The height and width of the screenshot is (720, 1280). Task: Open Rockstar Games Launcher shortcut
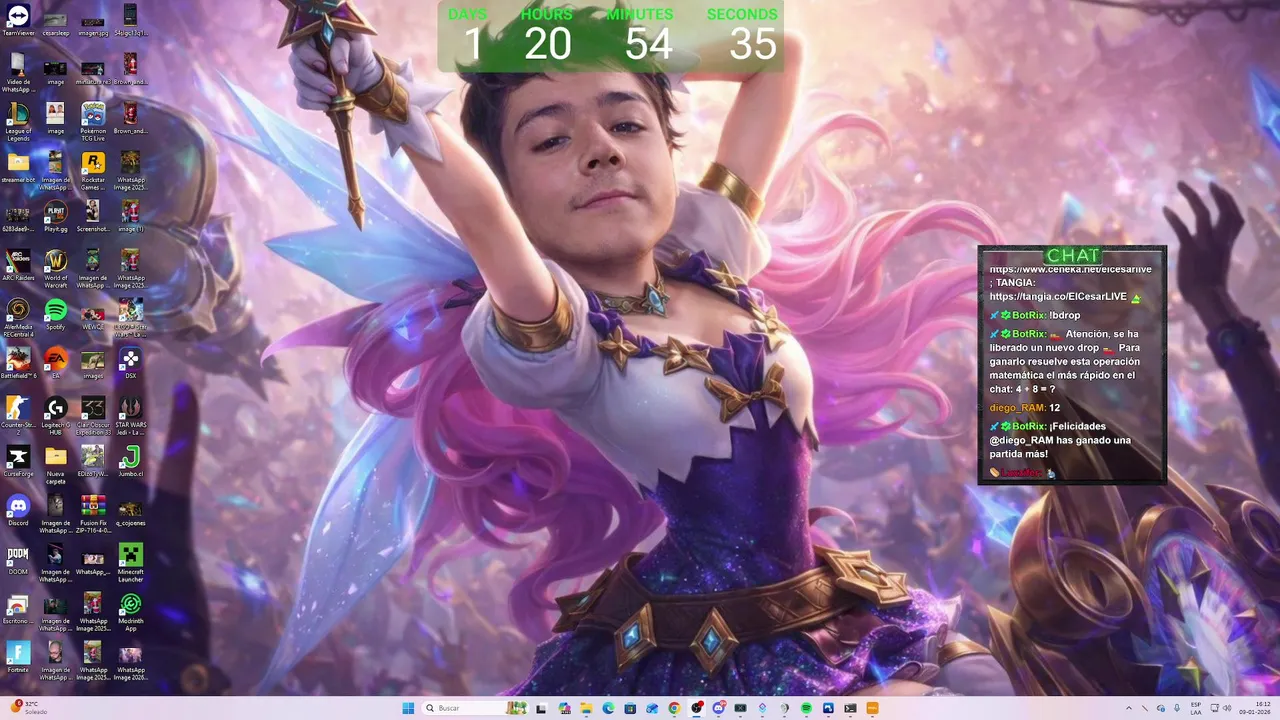point(93,170)
